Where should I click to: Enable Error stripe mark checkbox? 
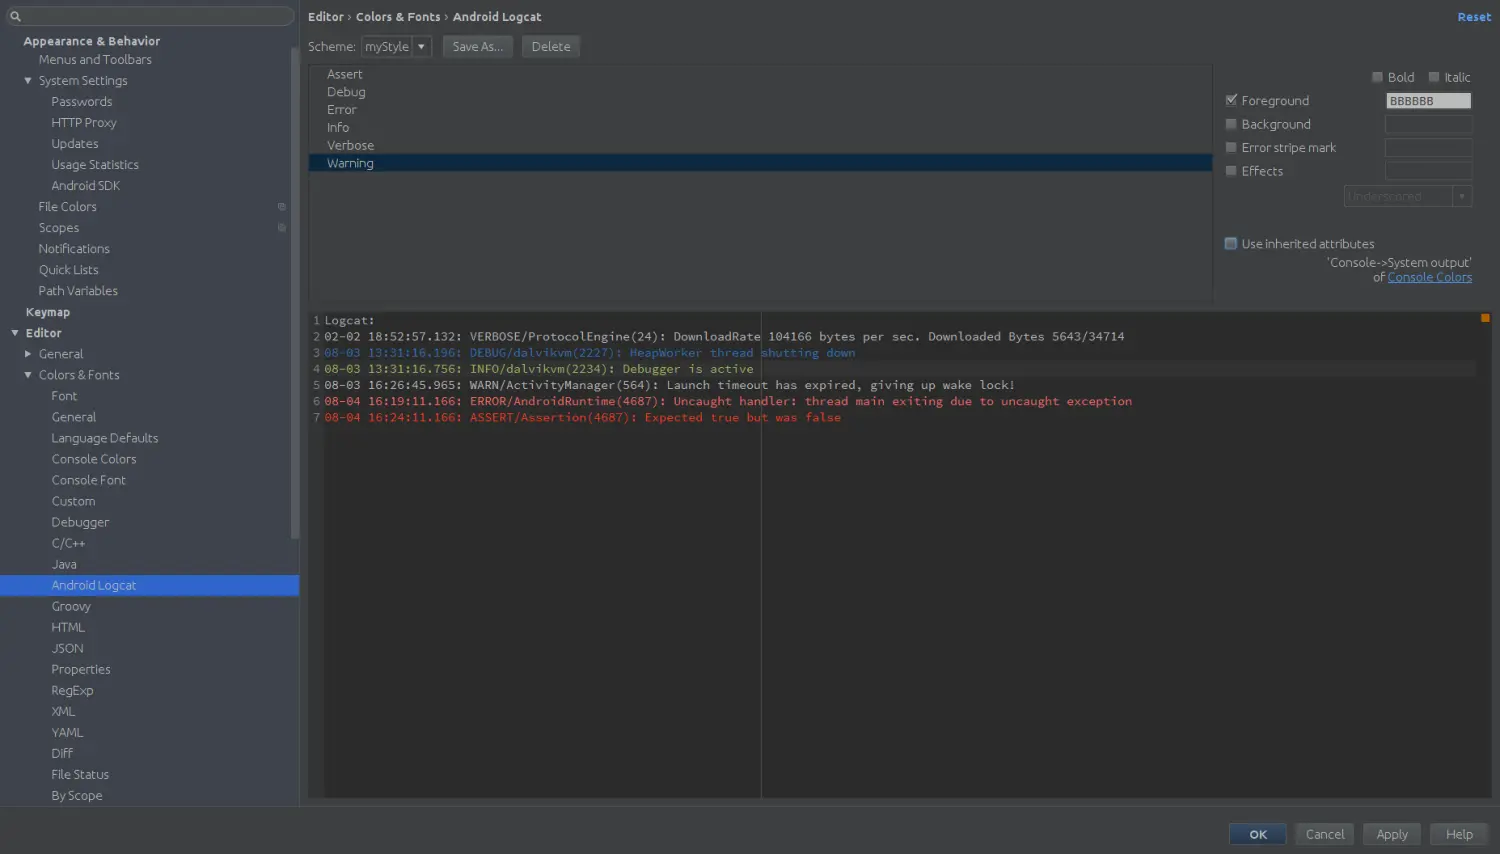point(1231,147)
